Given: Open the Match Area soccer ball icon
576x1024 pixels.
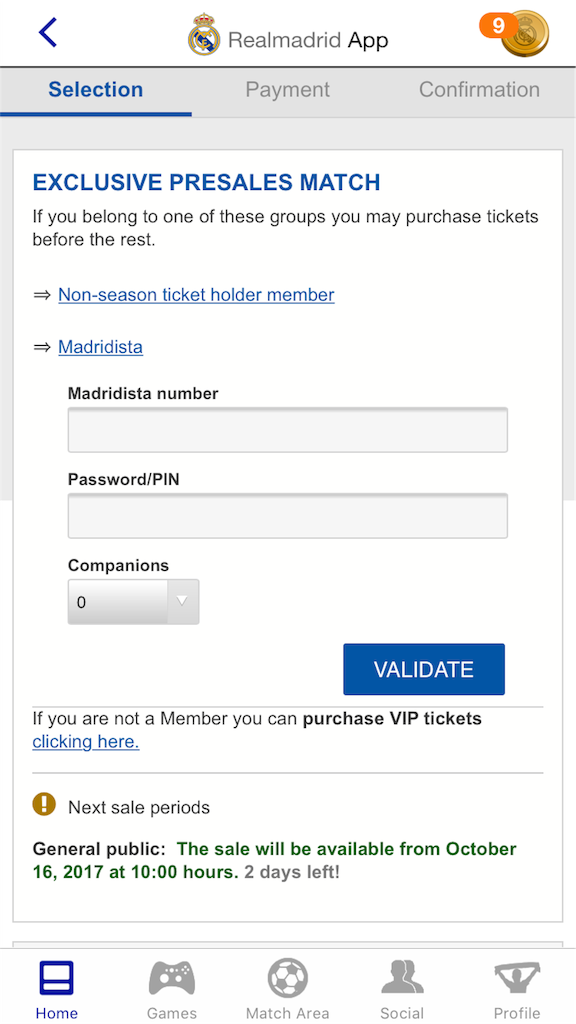Looking at the screenshot, I should [x=287, y=978].
